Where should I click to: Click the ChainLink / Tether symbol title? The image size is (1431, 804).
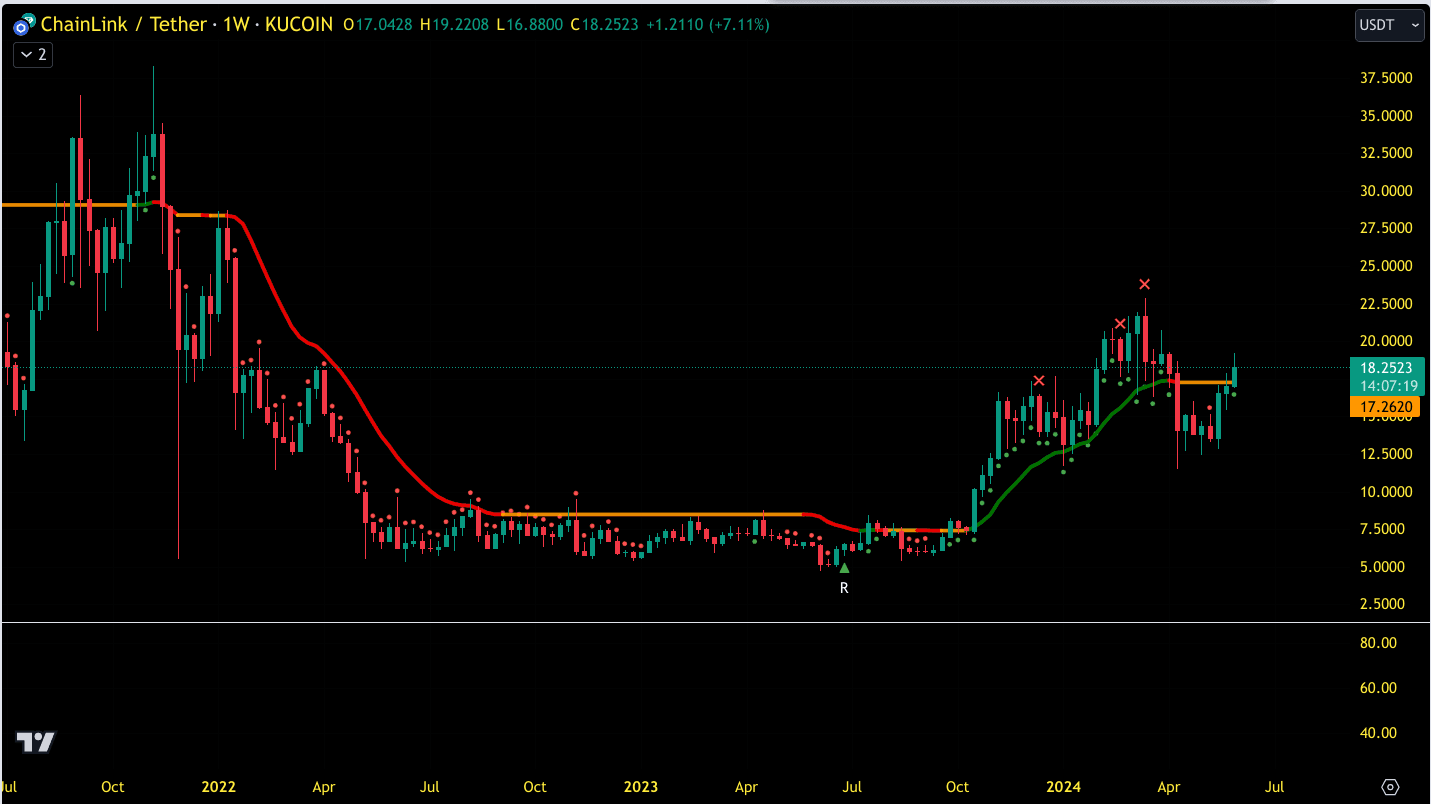coord(126,25)
